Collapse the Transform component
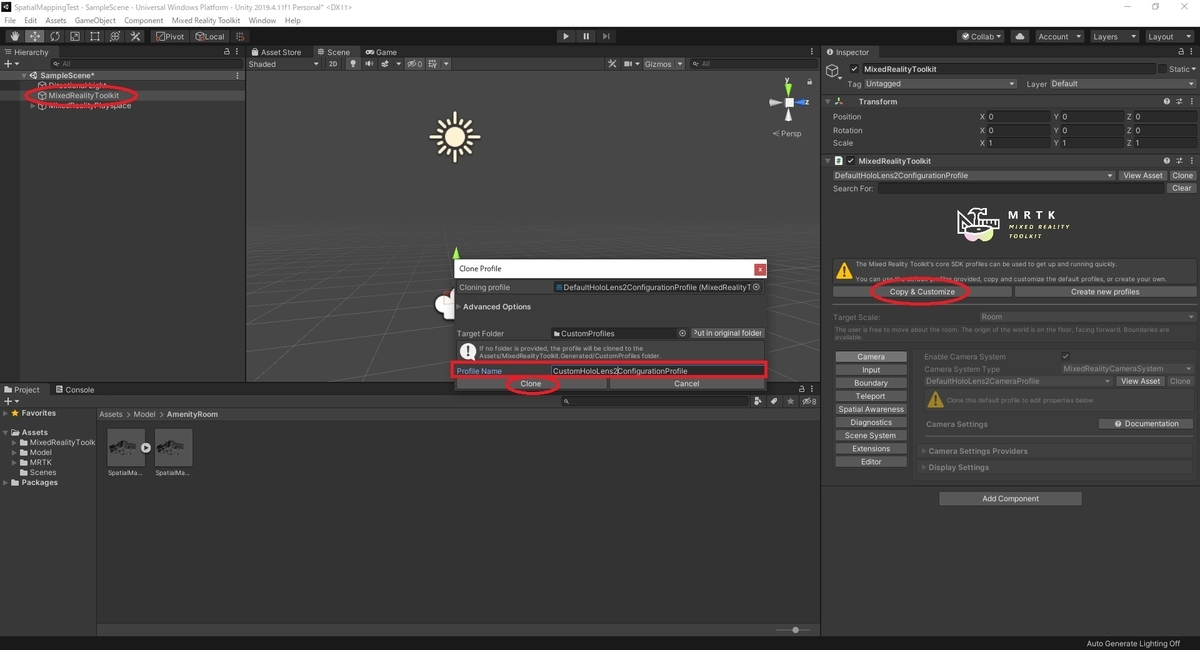 click(828, 101)
